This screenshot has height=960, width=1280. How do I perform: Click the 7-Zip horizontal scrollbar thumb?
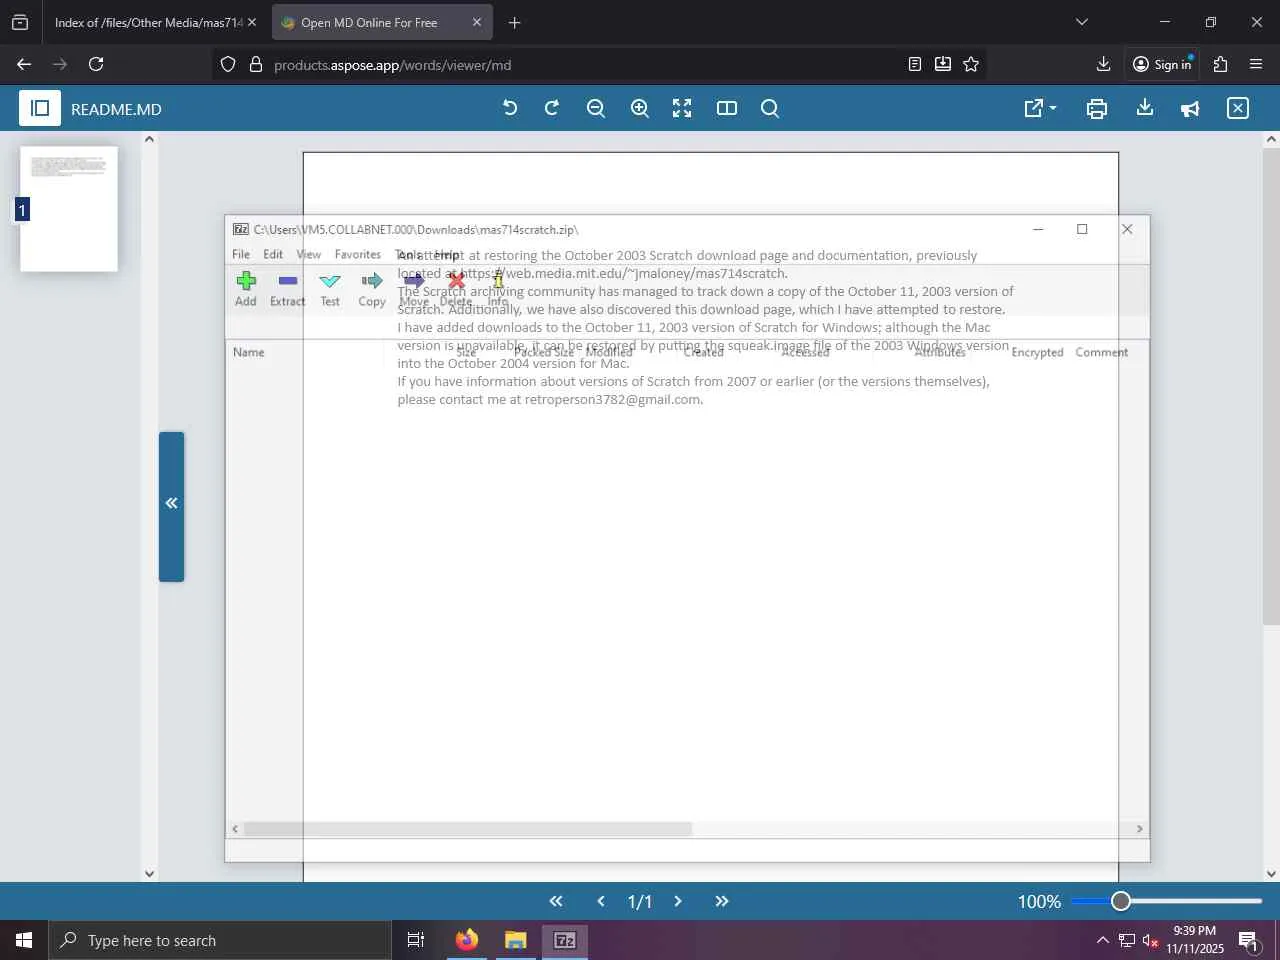point(468,829)
